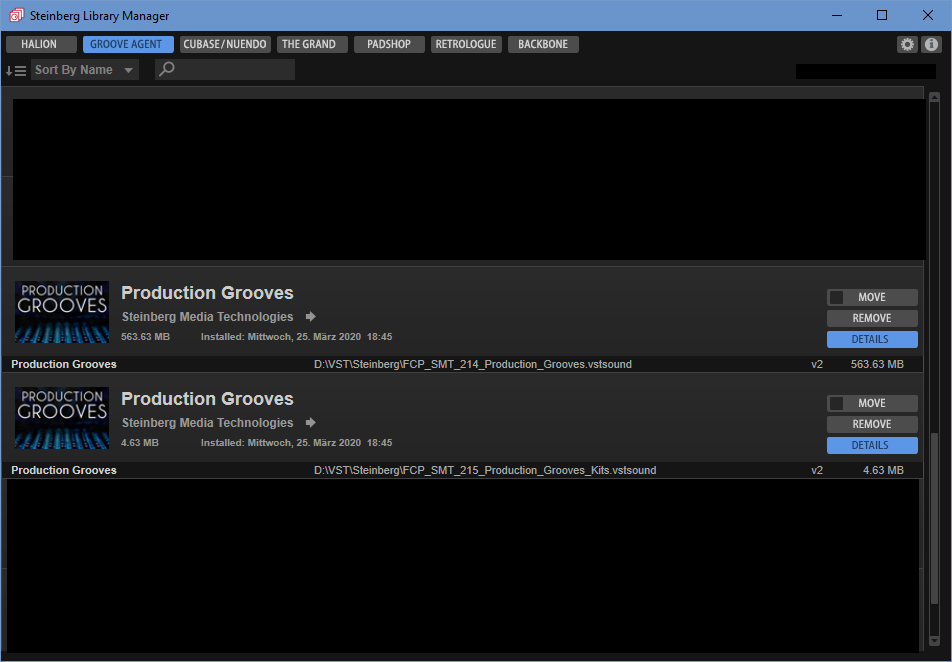Open the PADSHOP tab
Screen dimensions: 952x662
[x=390, y=45]
